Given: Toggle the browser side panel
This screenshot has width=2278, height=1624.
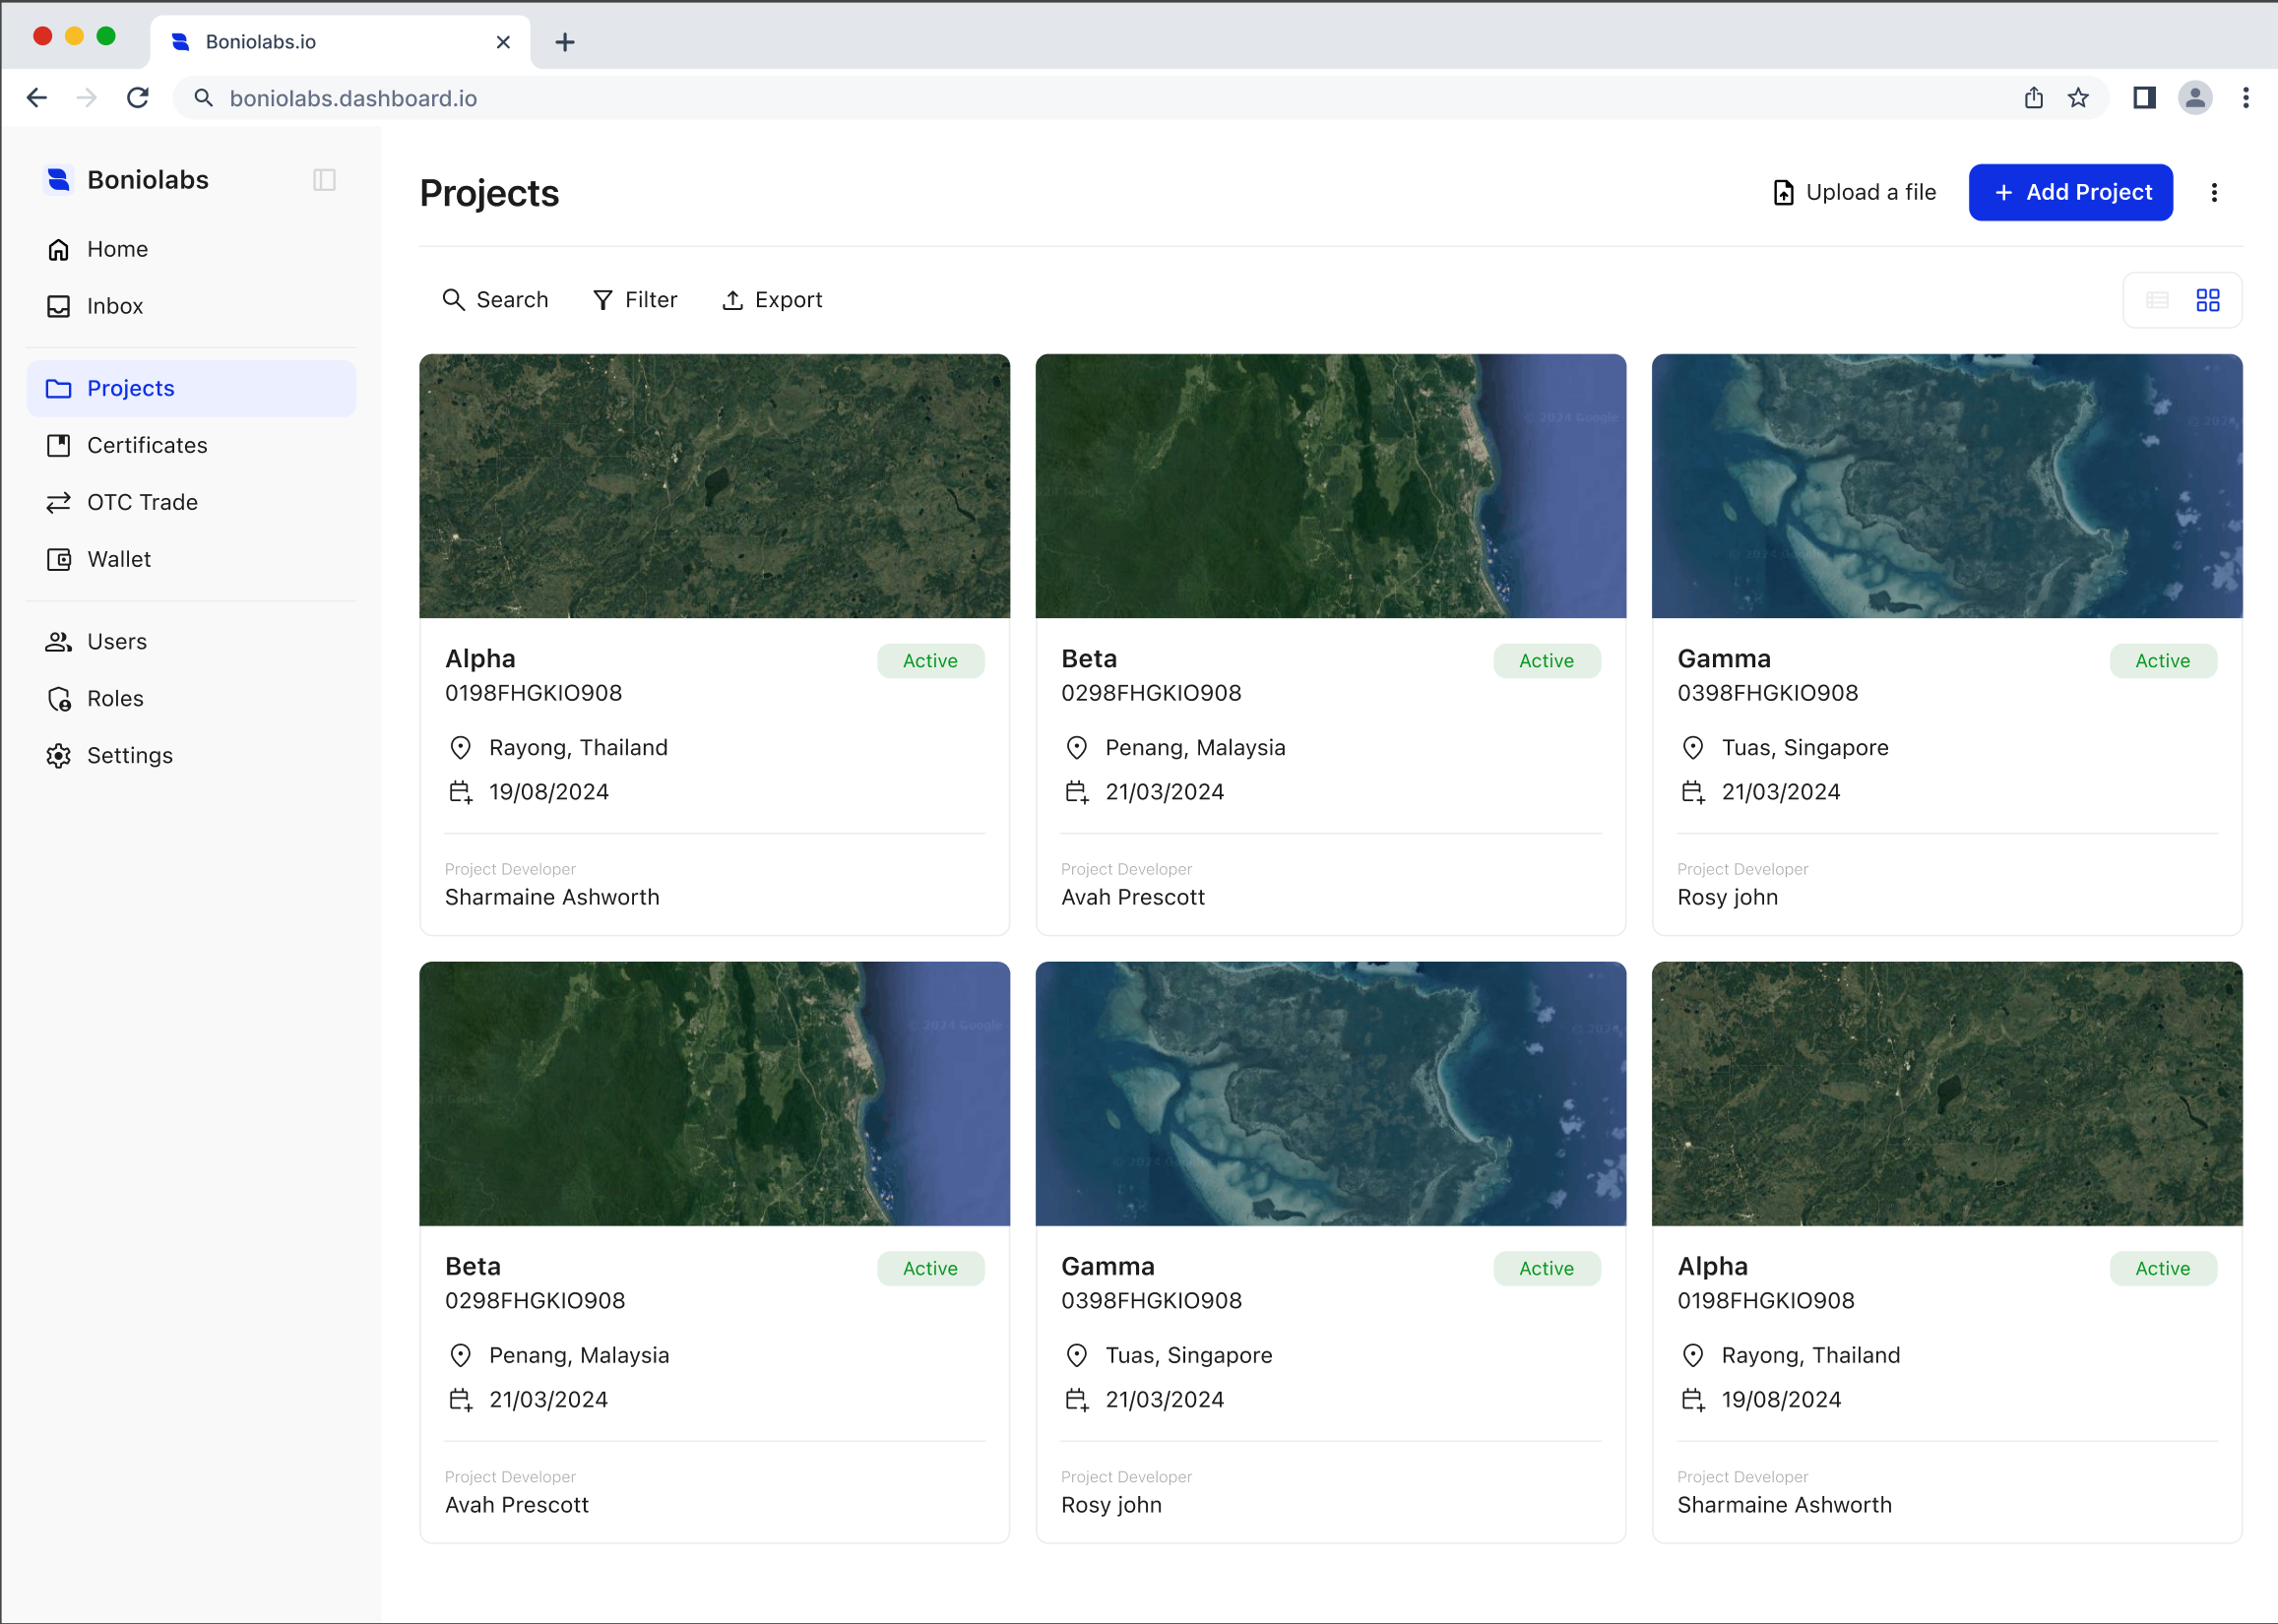Looking at the screenshot, I should (2144, 98).
